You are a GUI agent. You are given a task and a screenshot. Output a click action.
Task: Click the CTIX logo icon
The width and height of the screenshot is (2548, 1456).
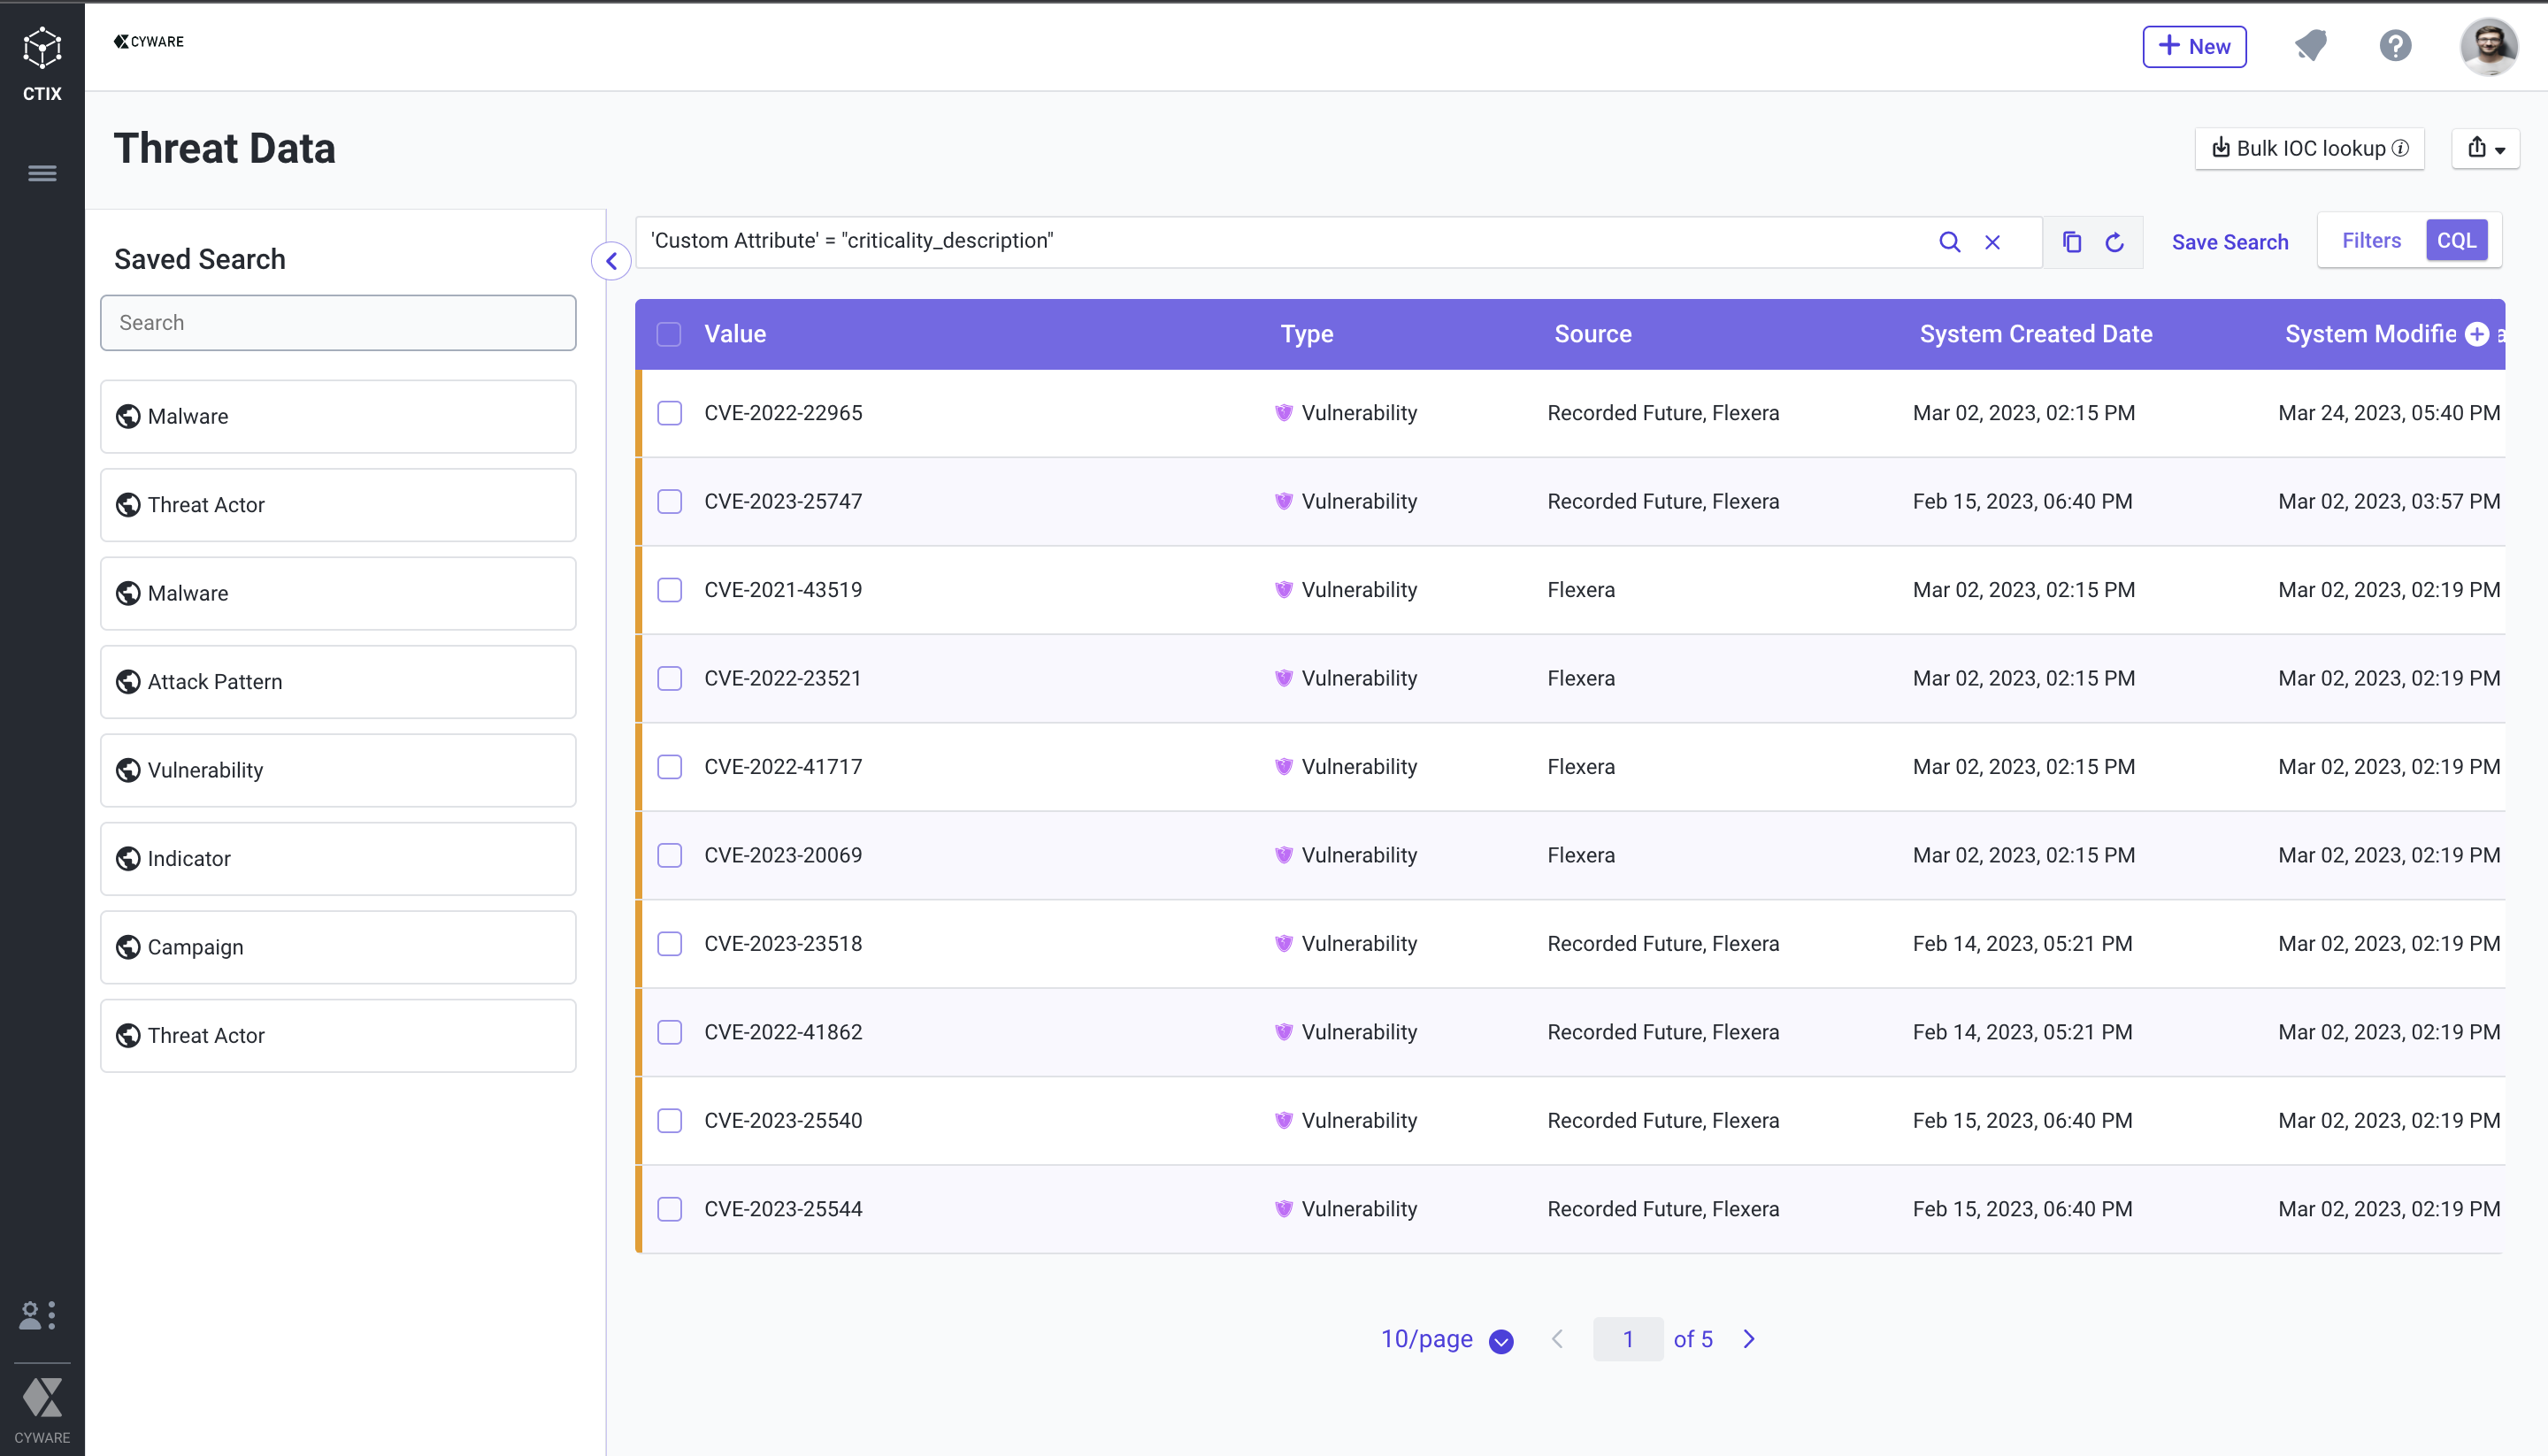42,47
